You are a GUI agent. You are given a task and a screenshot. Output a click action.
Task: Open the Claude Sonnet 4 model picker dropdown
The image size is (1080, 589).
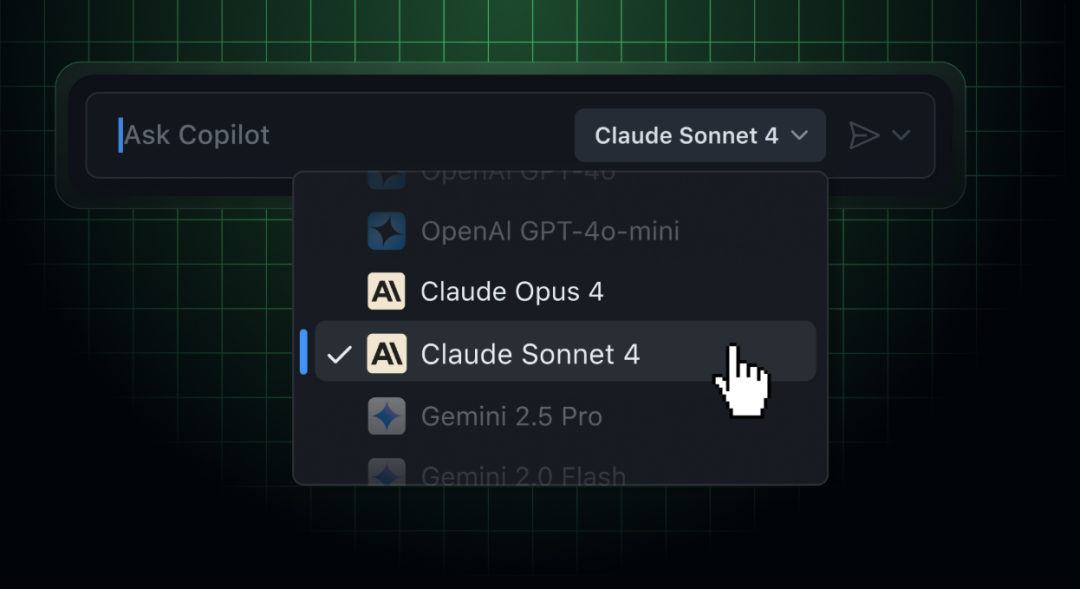[700, 135]
